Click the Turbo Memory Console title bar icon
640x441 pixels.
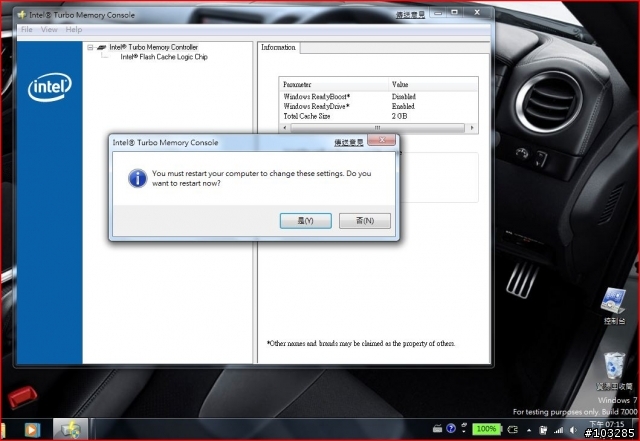(22, 15)
